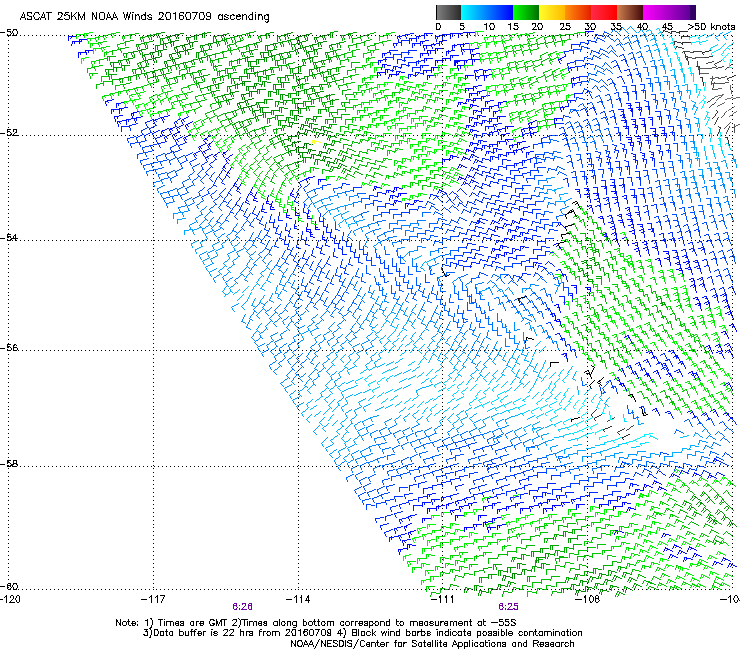Image resolution: width=740 pixels, height=650 pixels.
Task: Click the yellow 20-25 knots legend segment
Action: tap(552, 12)
